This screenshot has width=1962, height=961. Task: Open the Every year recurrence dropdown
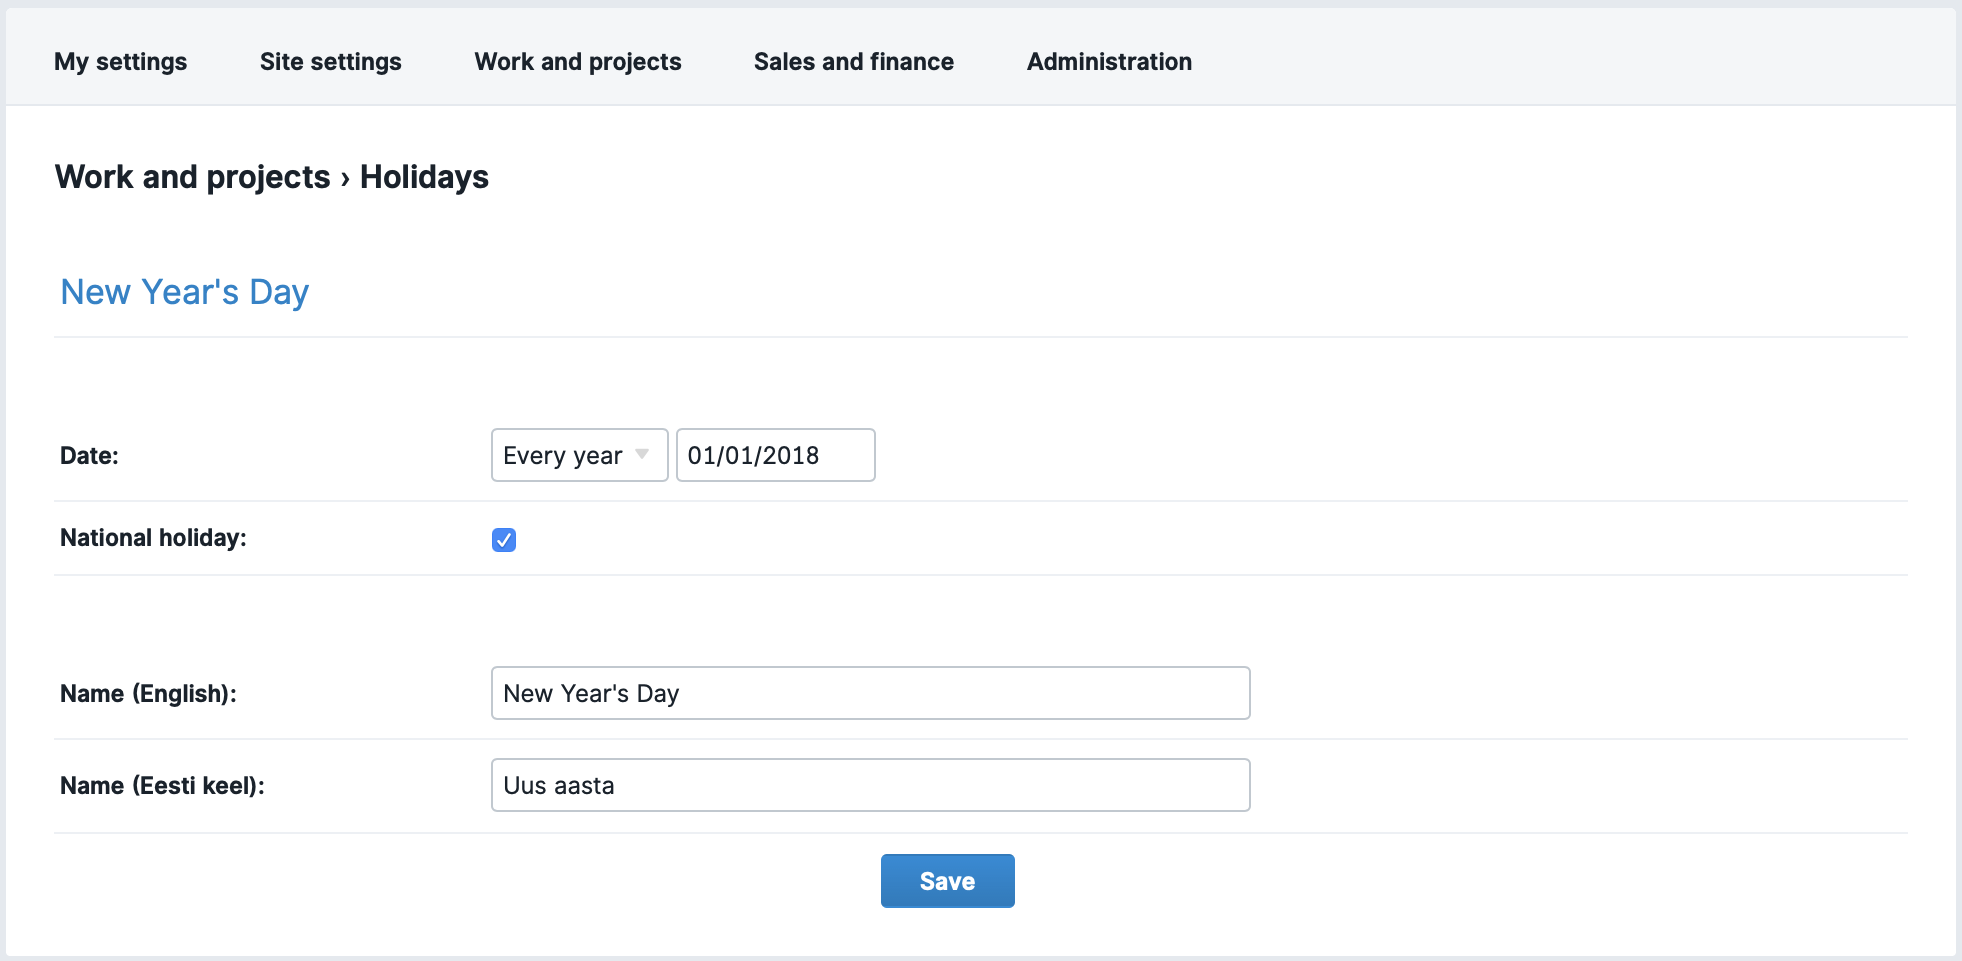[579, 455]
